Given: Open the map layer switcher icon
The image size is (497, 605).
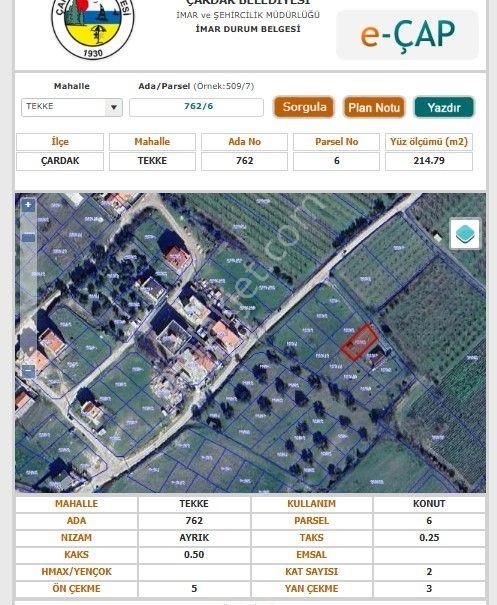Looking at the screenshot, I should [465, 234].
